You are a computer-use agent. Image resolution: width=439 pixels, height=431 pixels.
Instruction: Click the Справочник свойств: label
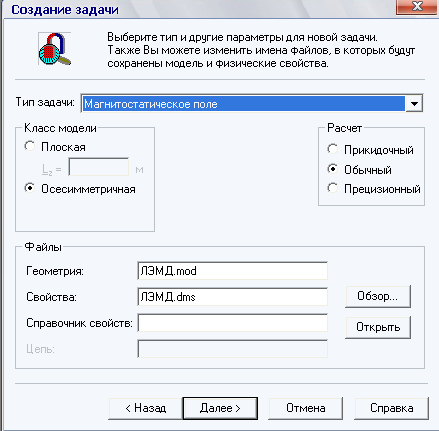(x=79, y=323)
